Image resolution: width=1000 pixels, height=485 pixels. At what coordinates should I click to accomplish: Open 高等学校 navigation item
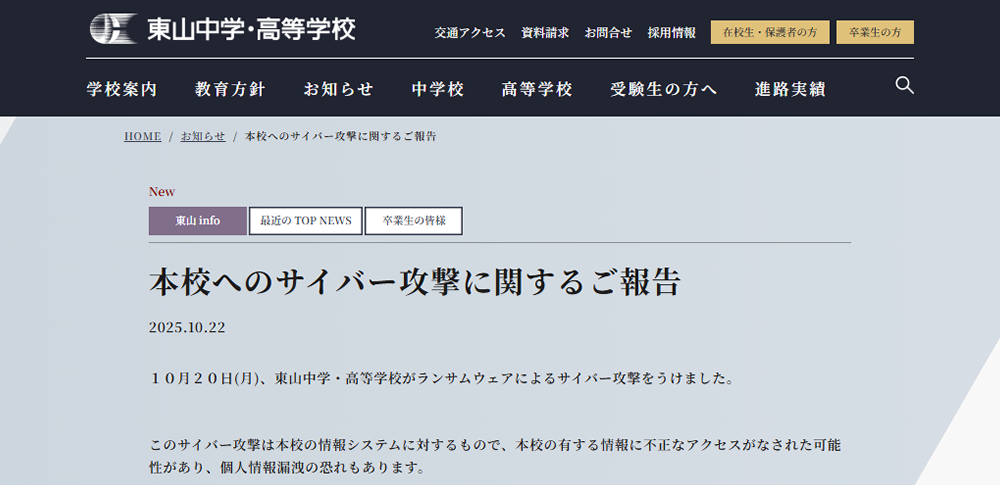[537, 89]
